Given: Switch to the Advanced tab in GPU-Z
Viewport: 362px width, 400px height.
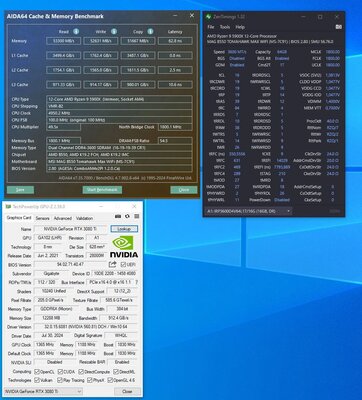Looking at the screenshot, I should click(63, 218).
